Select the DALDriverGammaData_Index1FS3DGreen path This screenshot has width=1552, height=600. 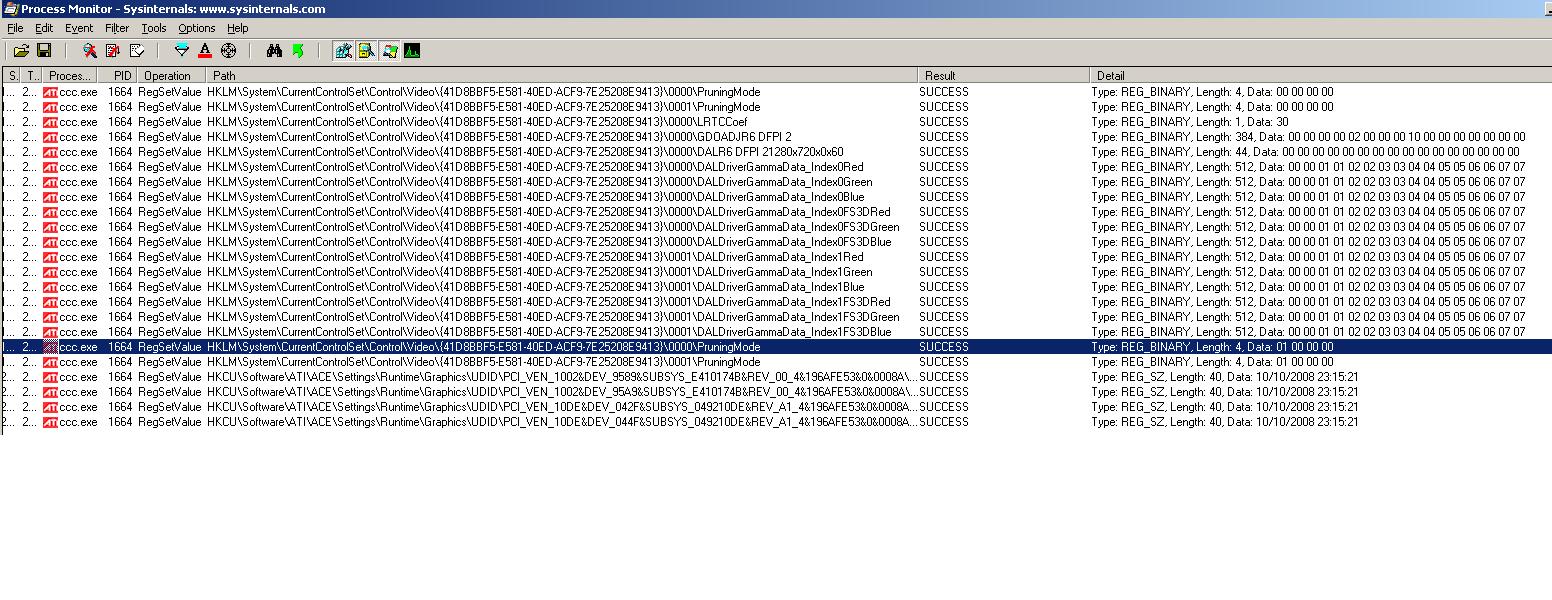tap(553, 317)
